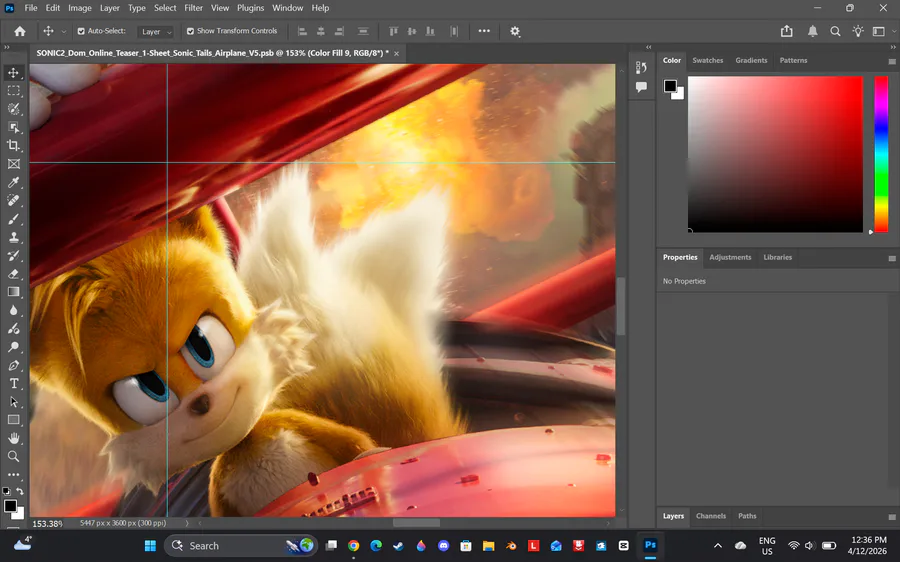Select the Horizontal Type tool
Screen dimensions: 900x562
(x=14, y=384)
